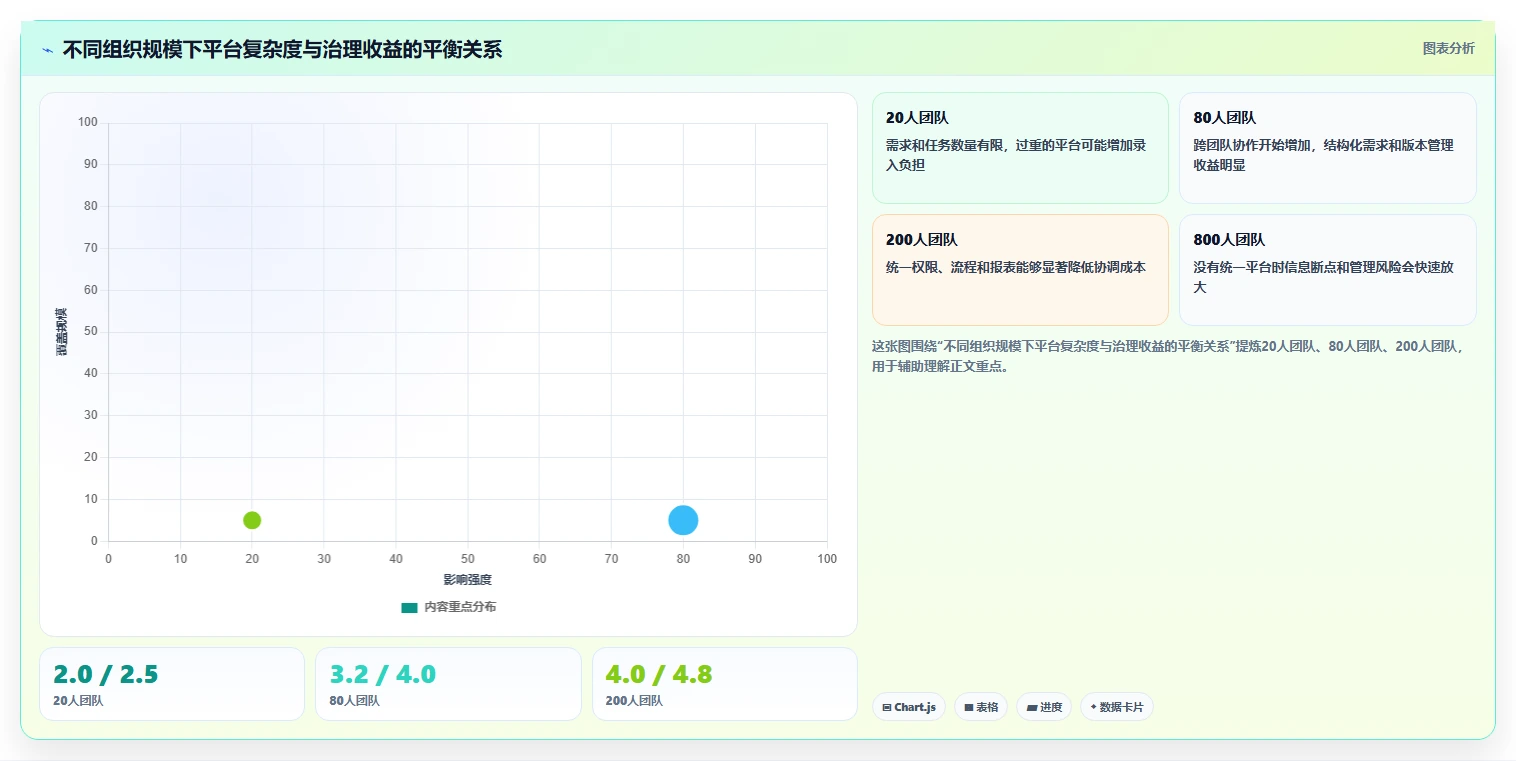1516x761 pixels.
Task: Click the 20人团队 label under 2.0 / 2.5
Action: point(78,701)
